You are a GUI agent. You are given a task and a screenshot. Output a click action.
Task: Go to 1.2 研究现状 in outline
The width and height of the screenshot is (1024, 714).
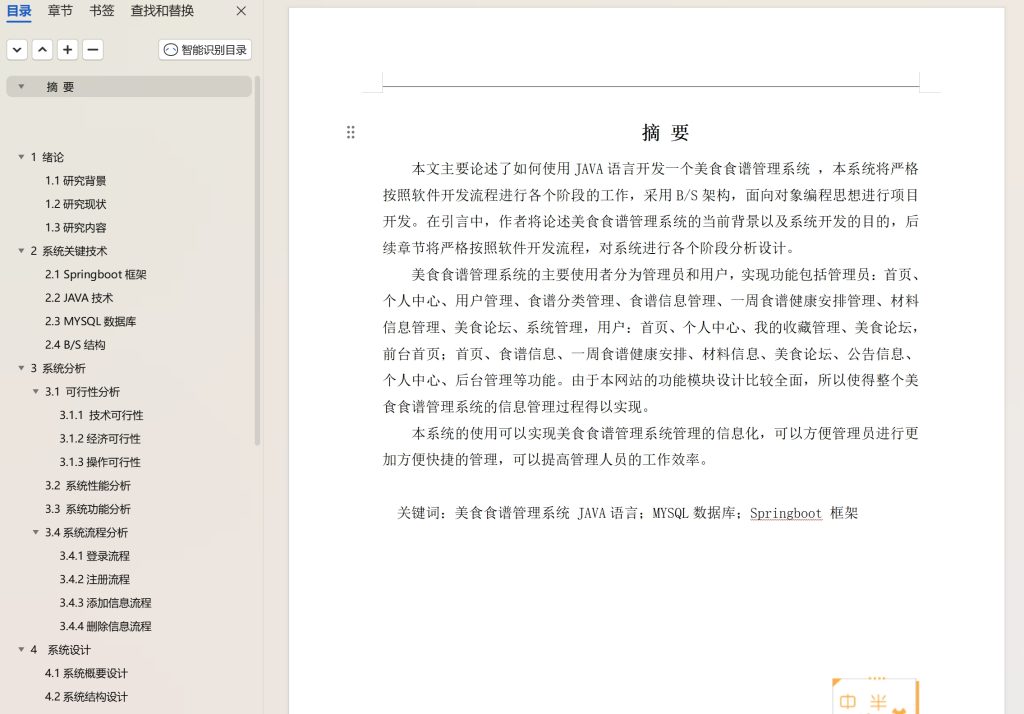(76, 204)
